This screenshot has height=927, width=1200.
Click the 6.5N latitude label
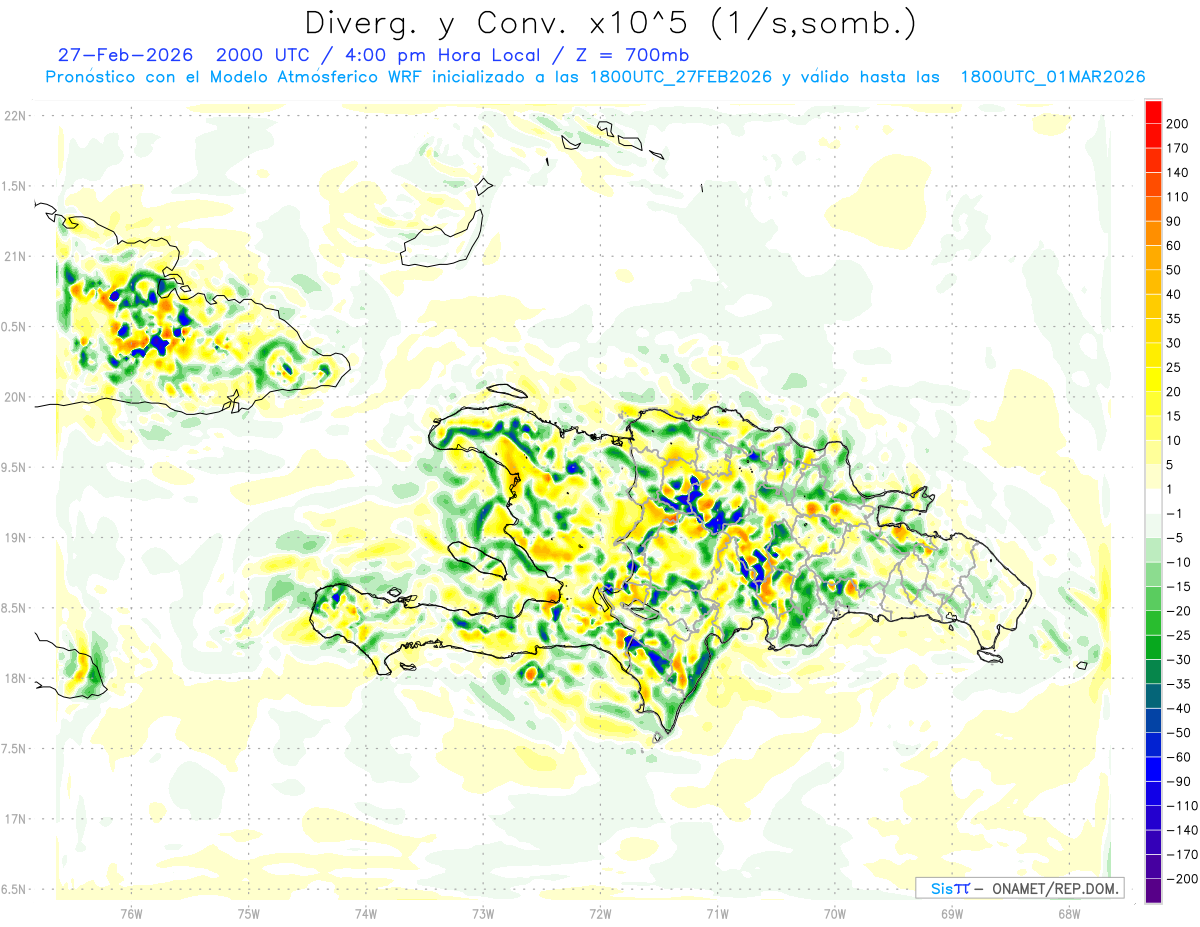pos(15,890)
